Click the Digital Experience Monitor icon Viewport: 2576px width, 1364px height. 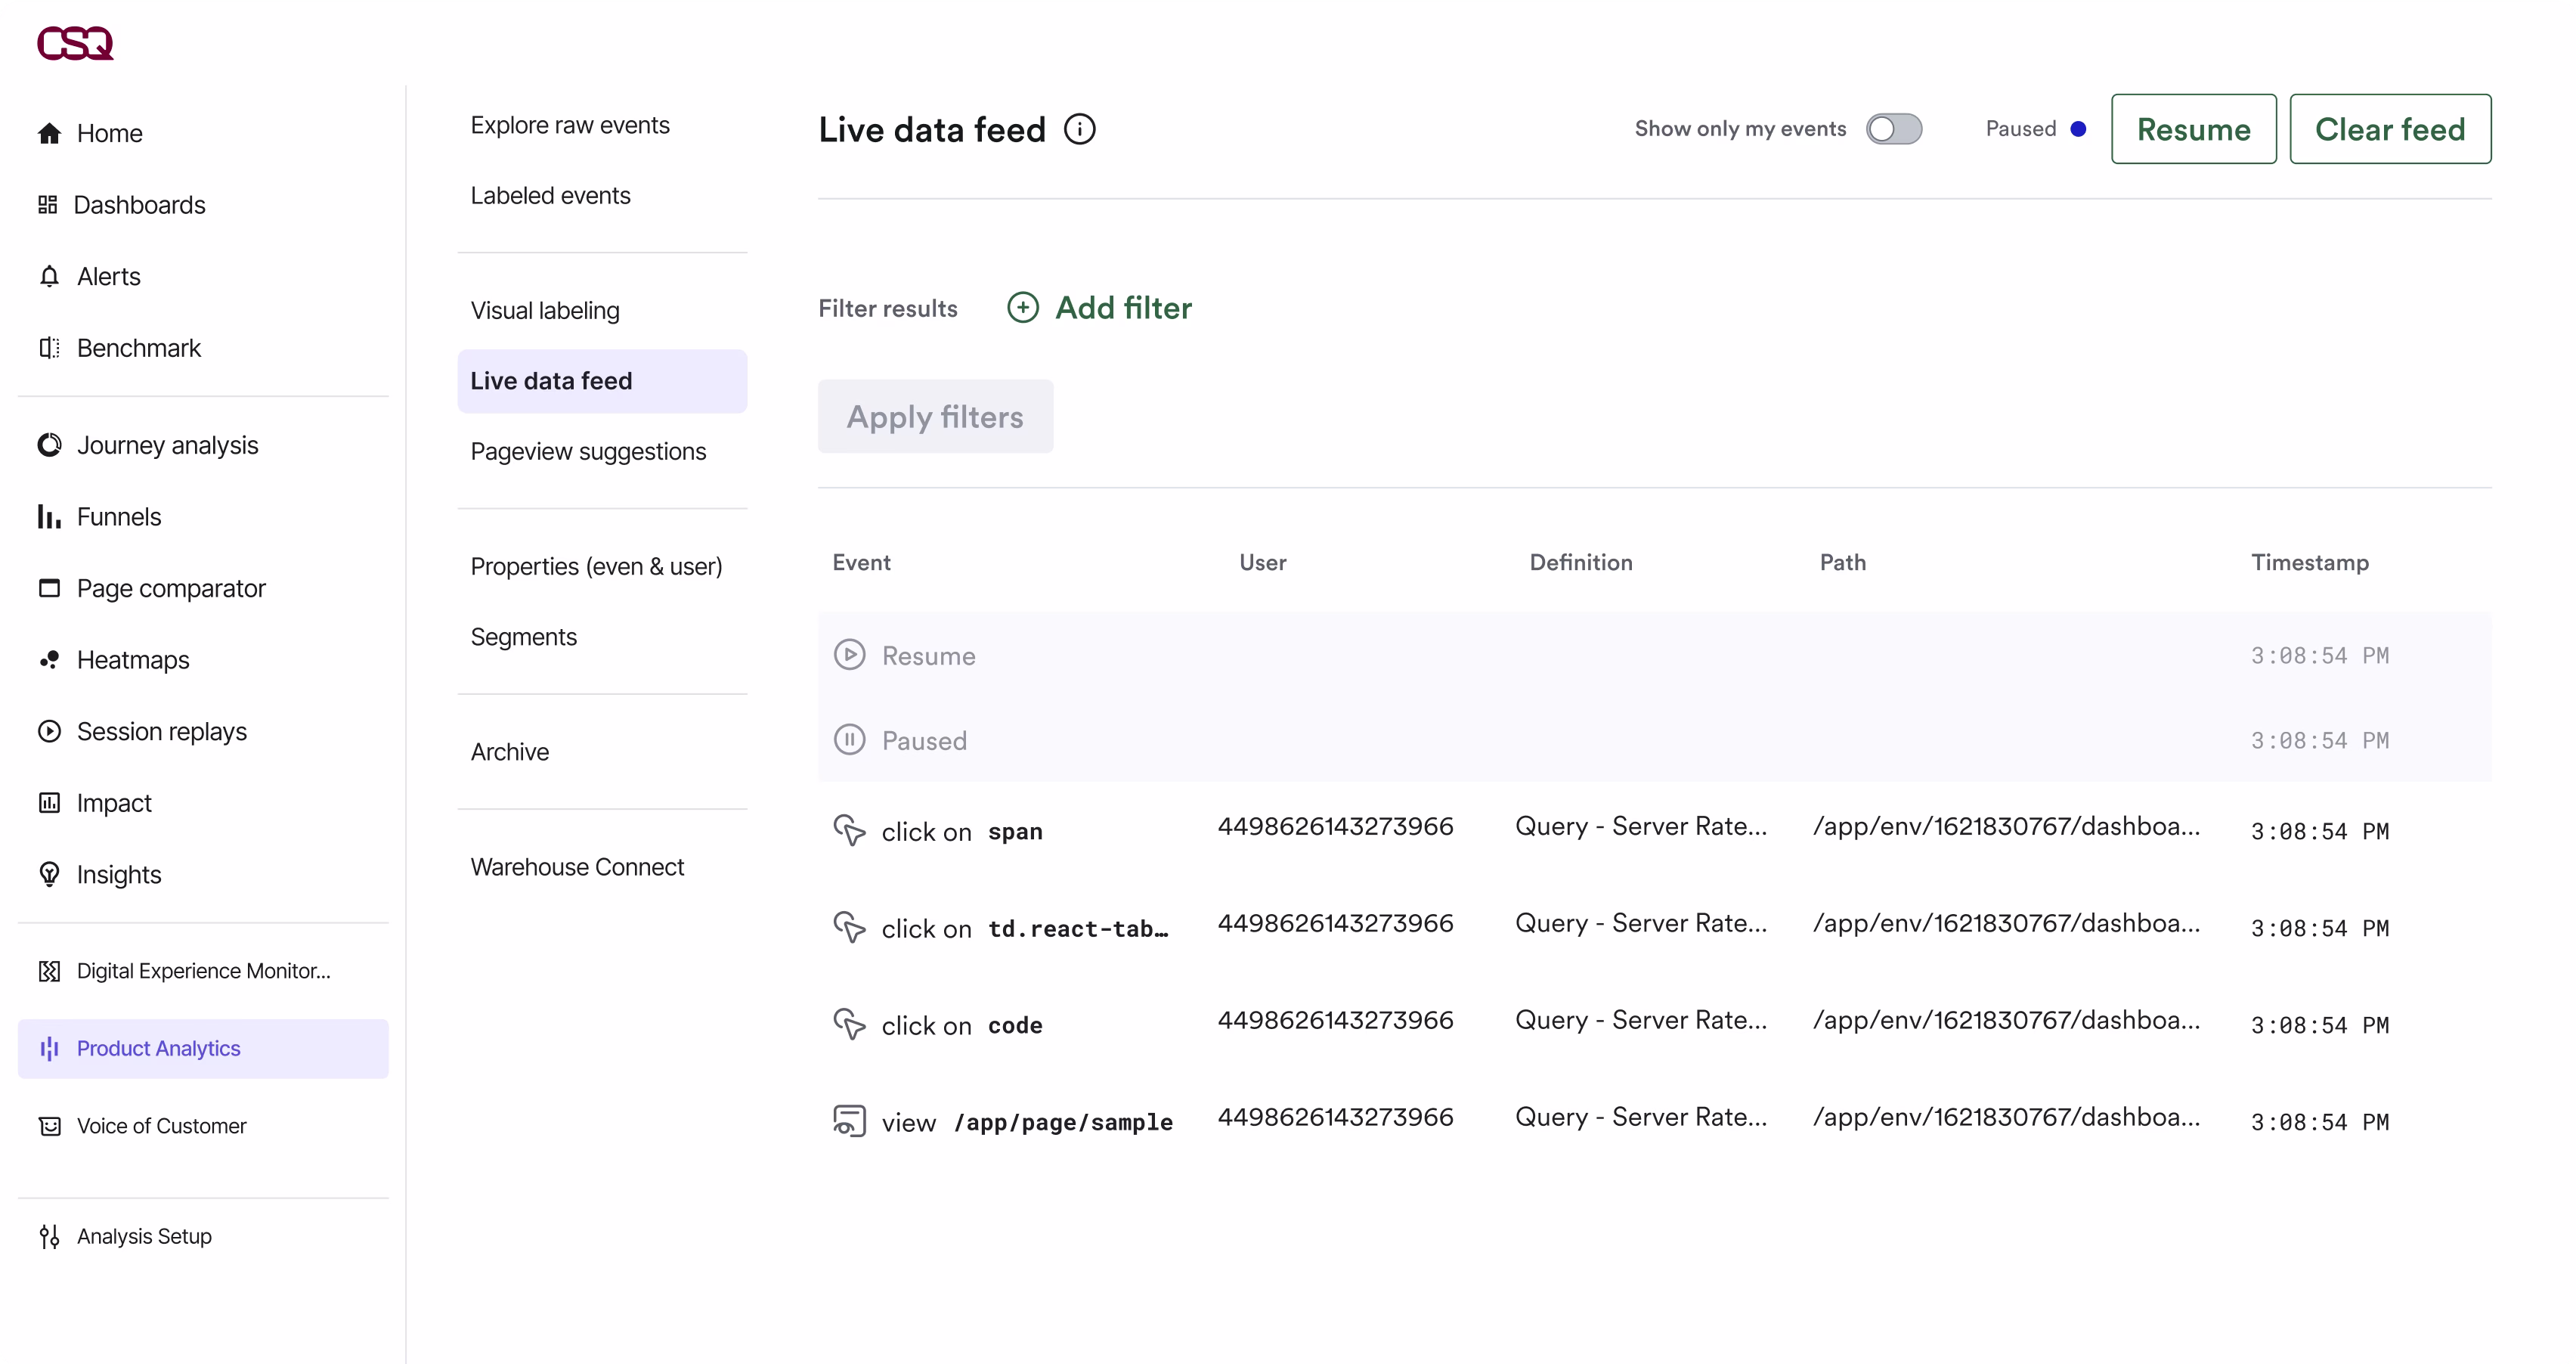coord(49,971)
